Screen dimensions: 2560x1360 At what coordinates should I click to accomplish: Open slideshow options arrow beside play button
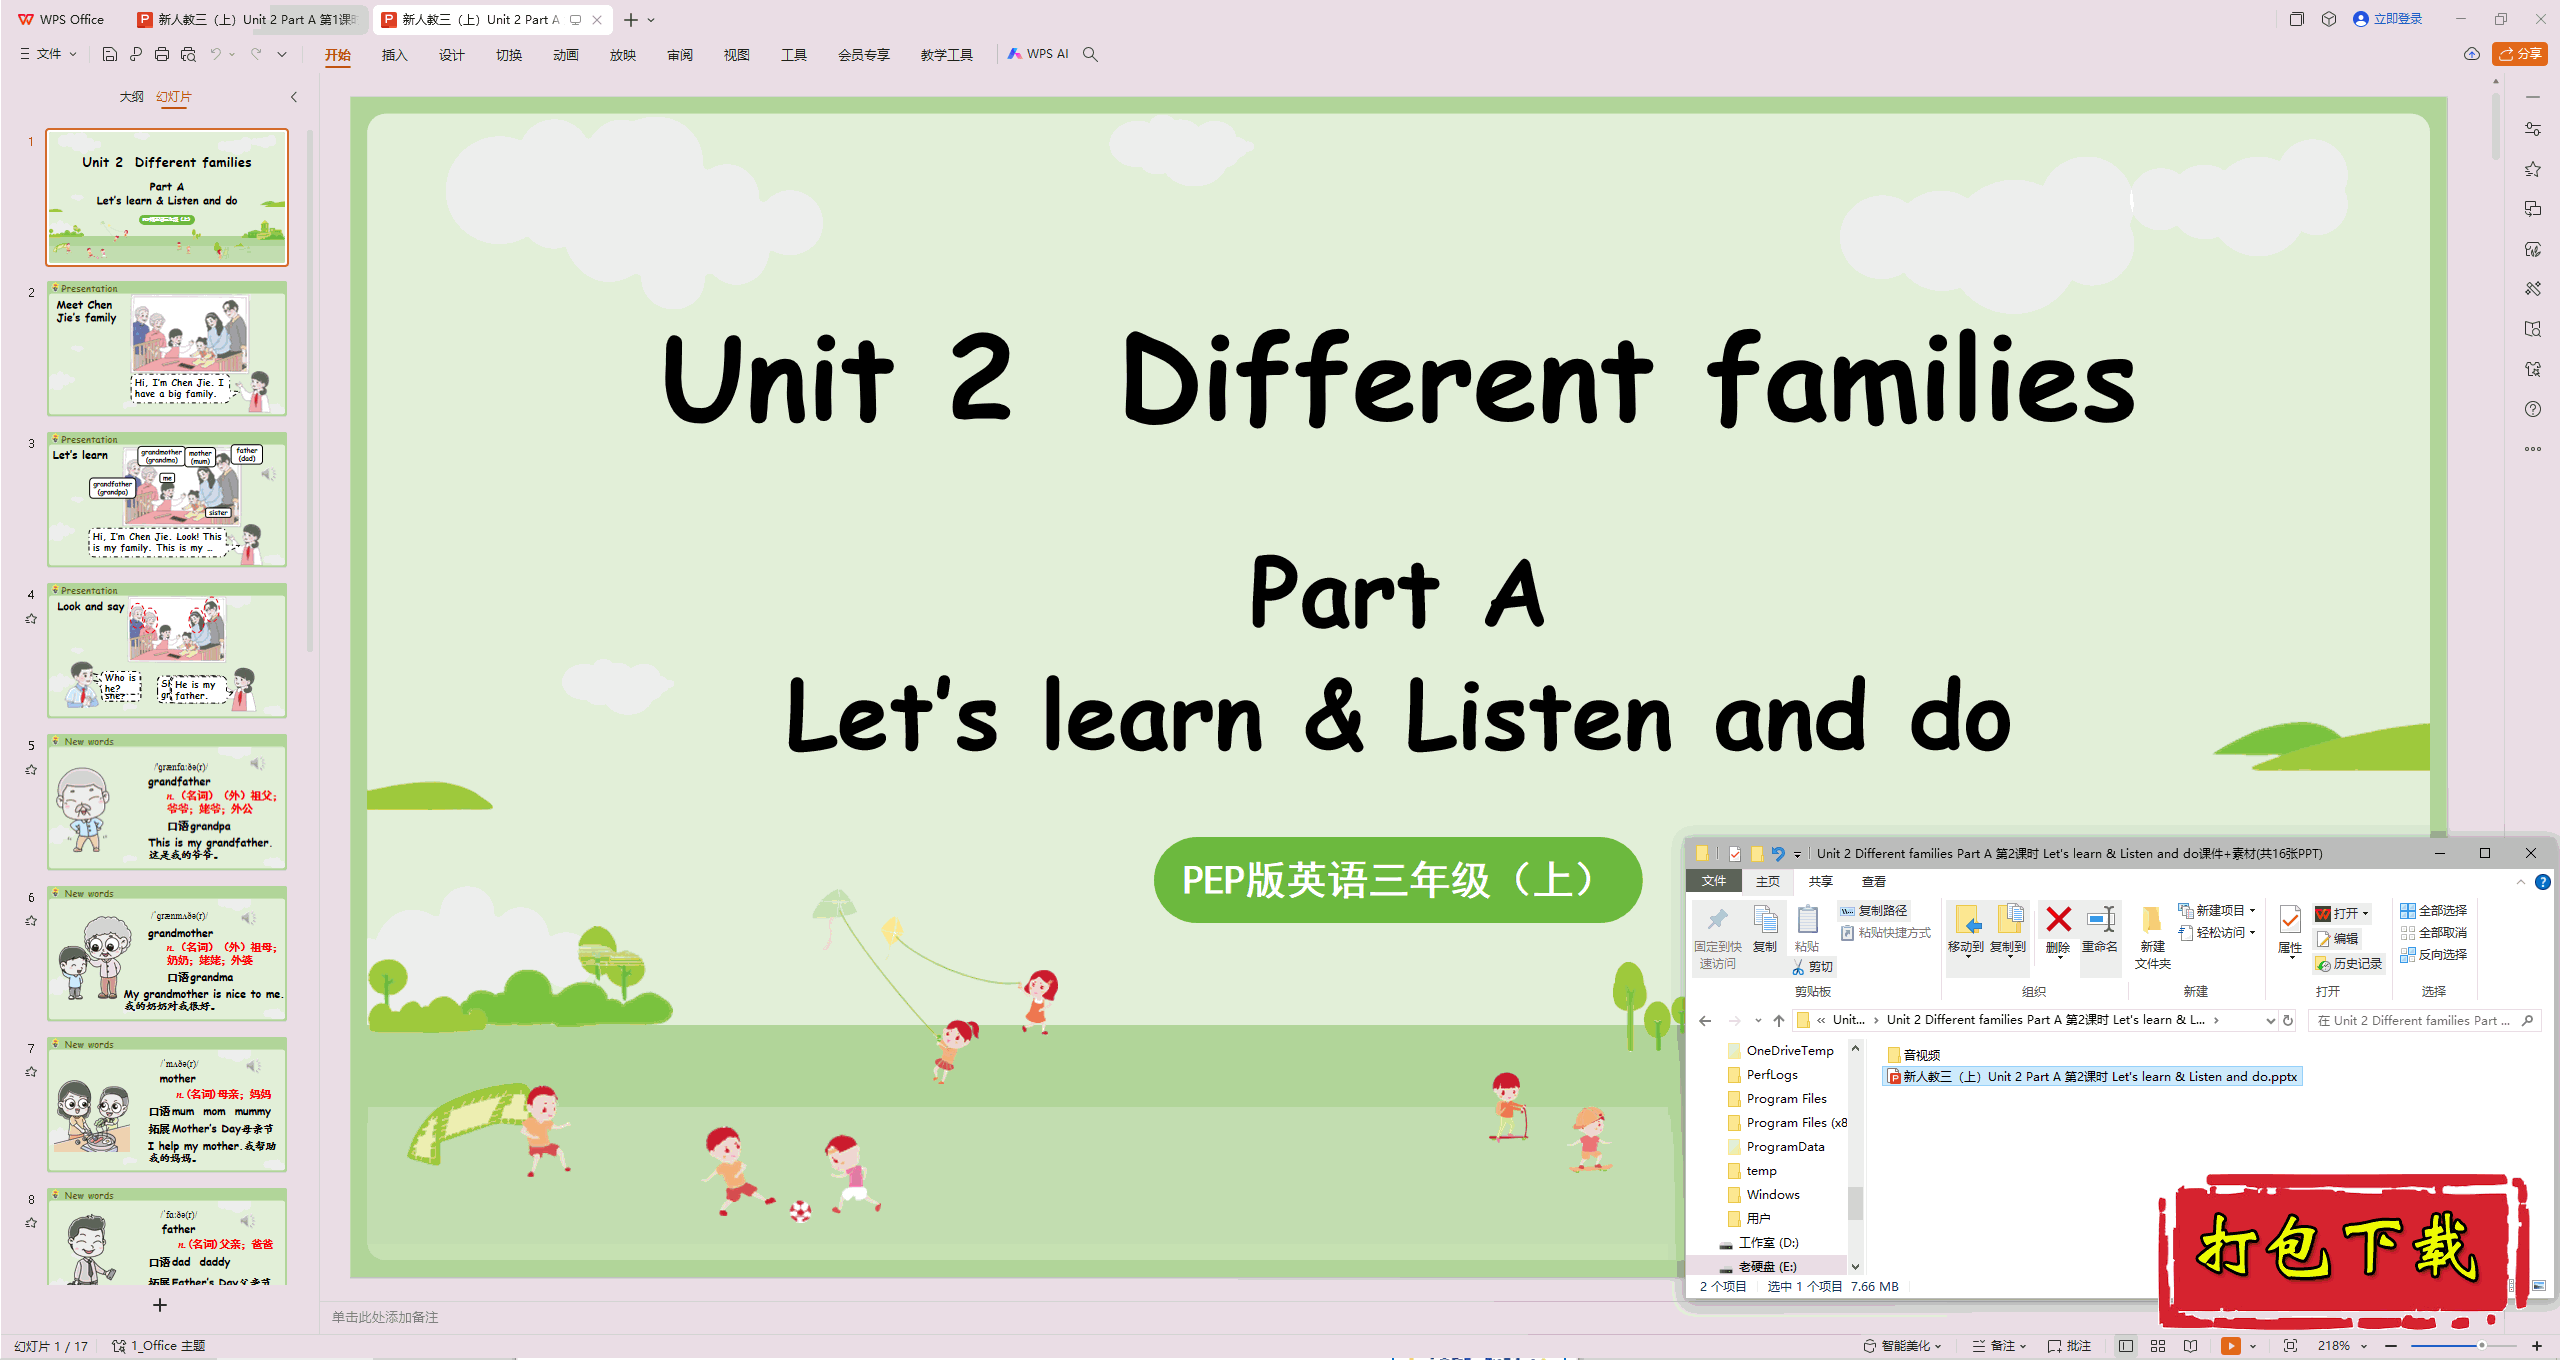tap(2252, 1347)
